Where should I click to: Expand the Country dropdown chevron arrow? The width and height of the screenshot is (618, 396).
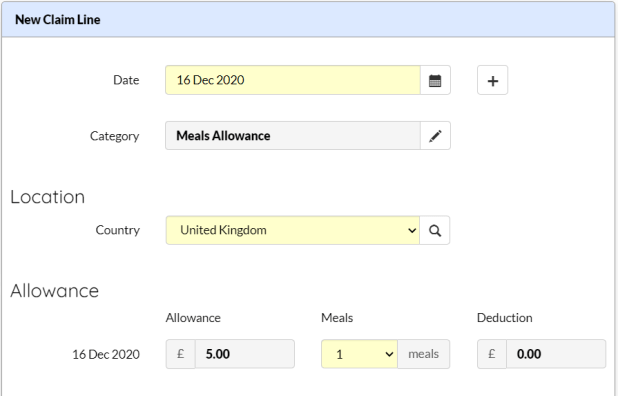pyautogui.click(x=412, y=231)
